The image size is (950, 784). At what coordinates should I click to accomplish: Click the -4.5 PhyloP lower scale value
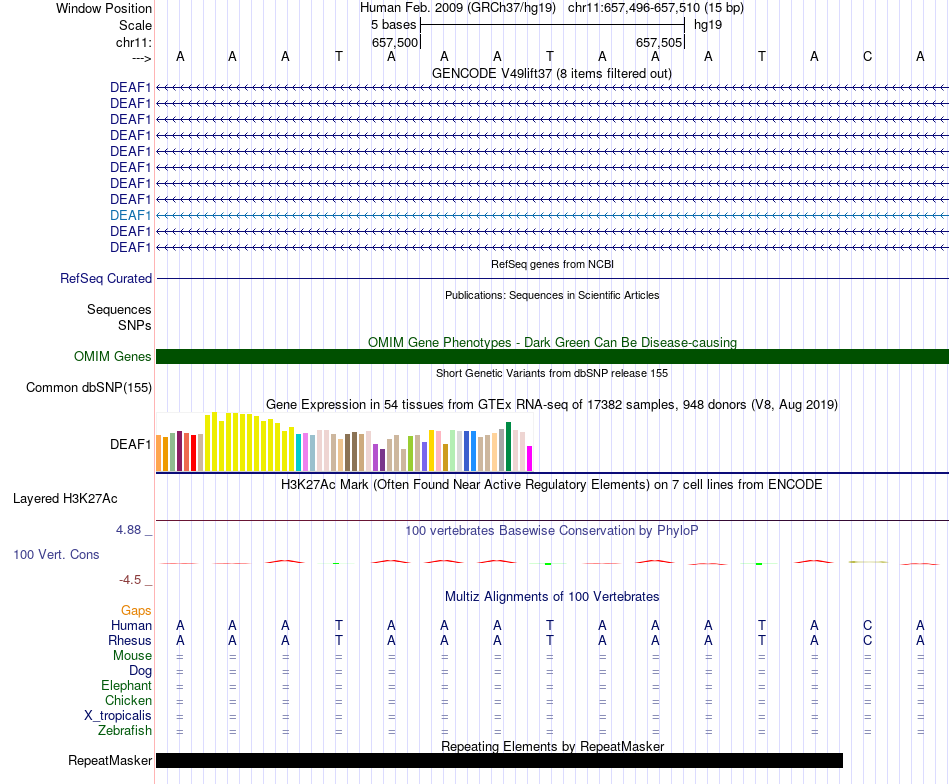point(130,580)
